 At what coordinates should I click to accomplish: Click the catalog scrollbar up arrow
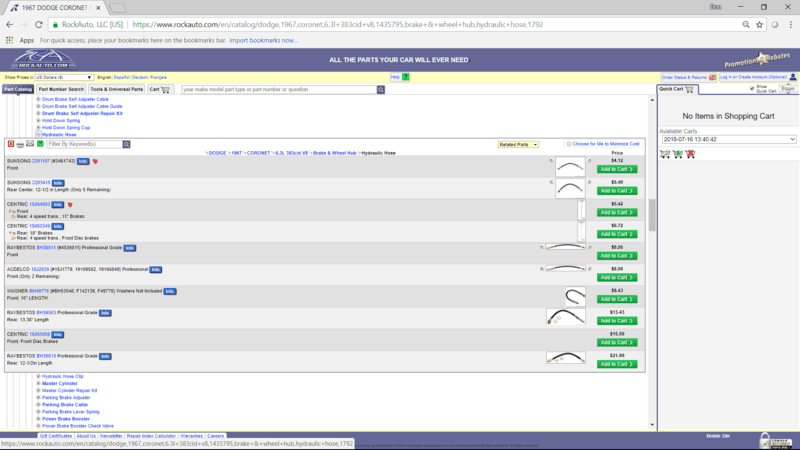[x=652, y=100]
